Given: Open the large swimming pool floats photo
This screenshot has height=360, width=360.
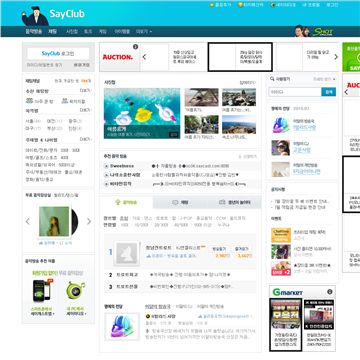Looking at the screenshot, I should [x=142, y=113].
